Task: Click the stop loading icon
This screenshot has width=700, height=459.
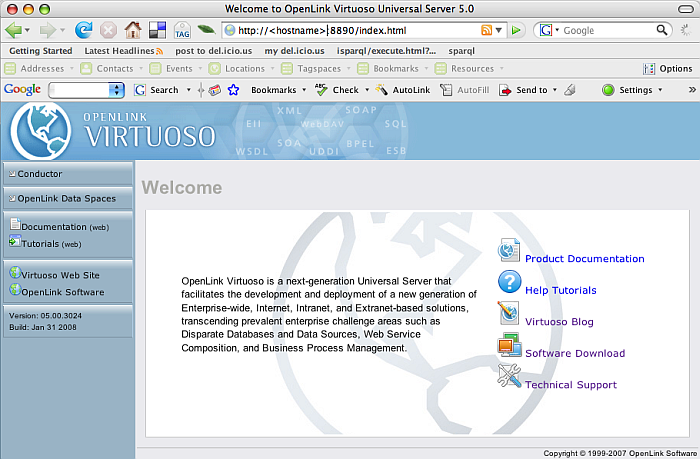Action: tap(108, 30)
